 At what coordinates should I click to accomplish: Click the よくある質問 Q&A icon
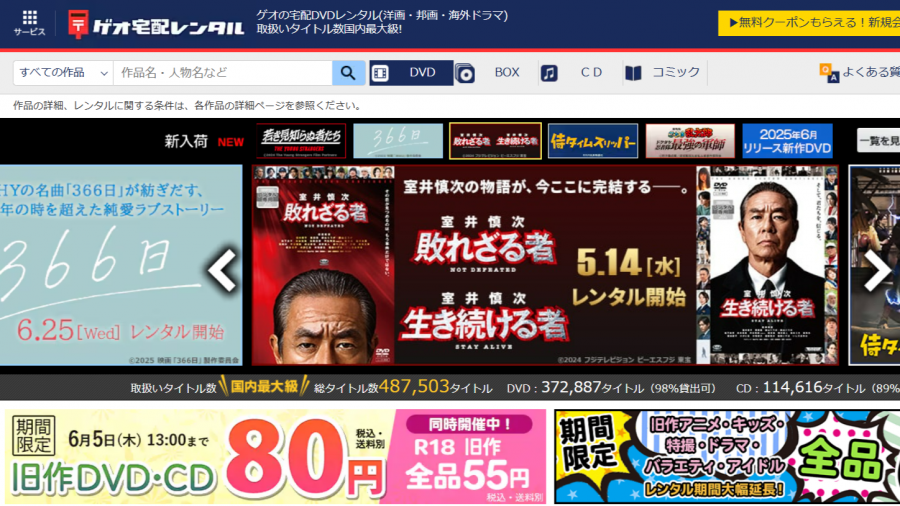(829, 73)
